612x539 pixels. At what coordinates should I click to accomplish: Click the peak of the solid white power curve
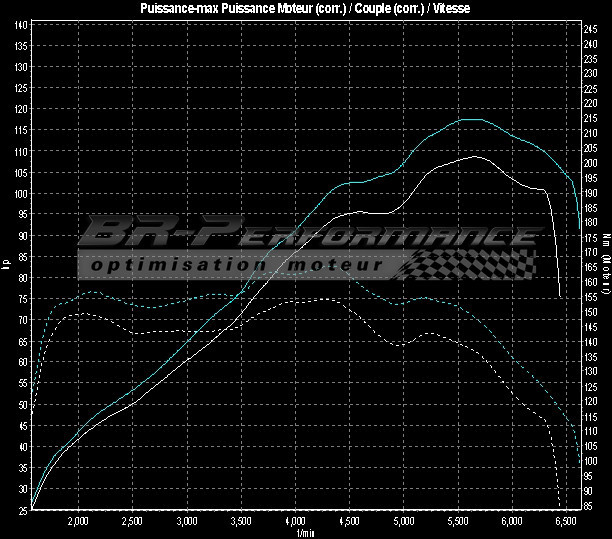point(475,156)
